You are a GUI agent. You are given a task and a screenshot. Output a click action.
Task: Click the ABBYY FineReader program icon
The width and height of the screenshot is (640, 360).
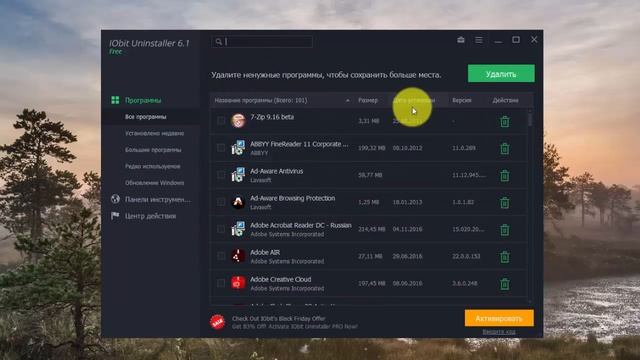[238, 148]
